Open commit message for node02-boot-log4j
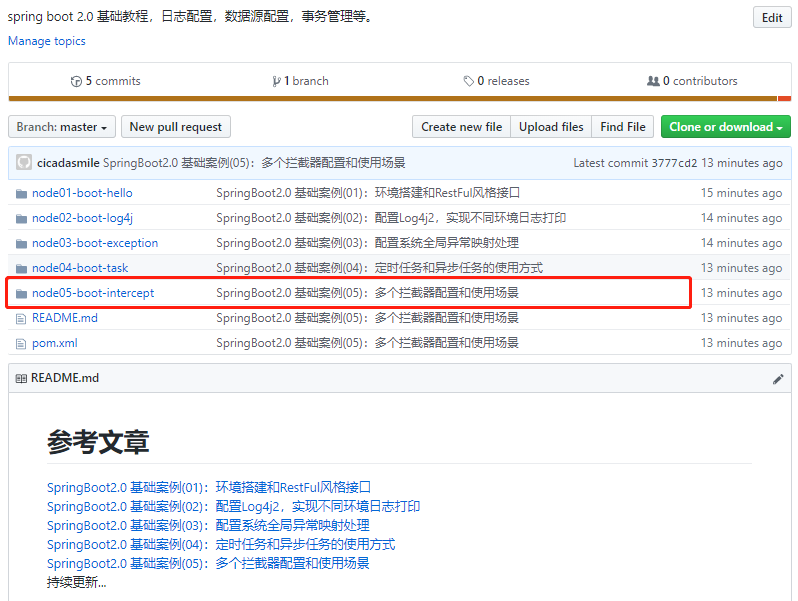The height and width of the screenshot is (601, 798). 391,218
